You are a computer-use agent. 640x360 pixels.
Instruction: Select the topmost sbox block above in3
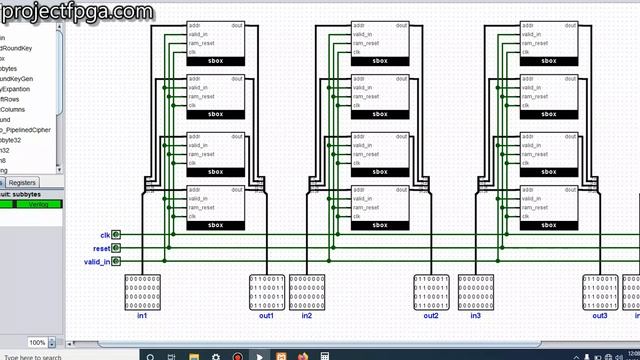click(549, 43)
